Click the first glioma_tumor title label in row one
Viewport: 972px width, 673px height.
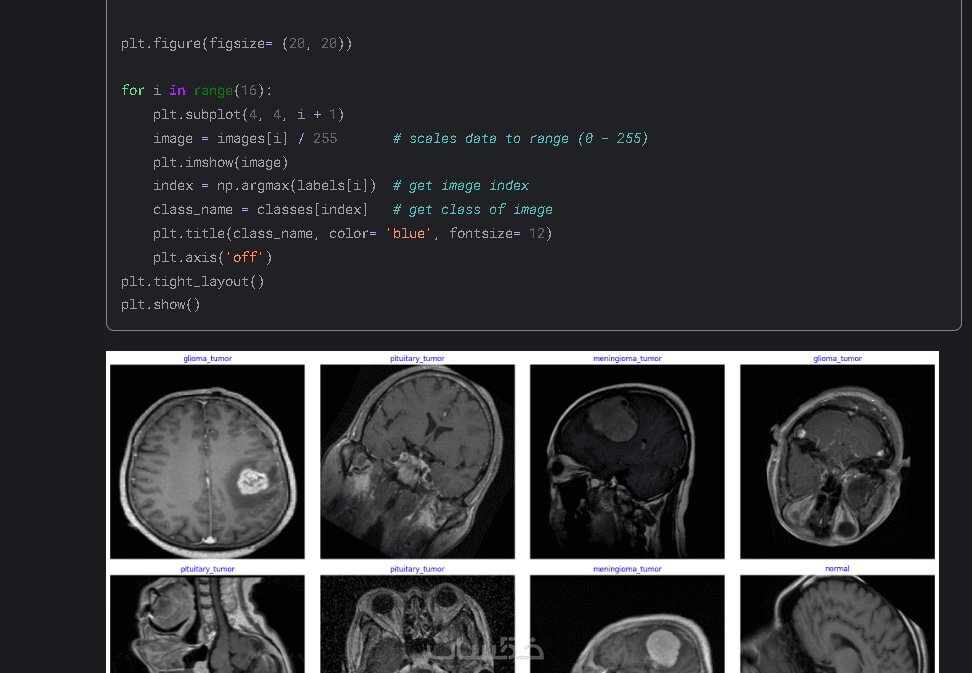tap(207, 358)
